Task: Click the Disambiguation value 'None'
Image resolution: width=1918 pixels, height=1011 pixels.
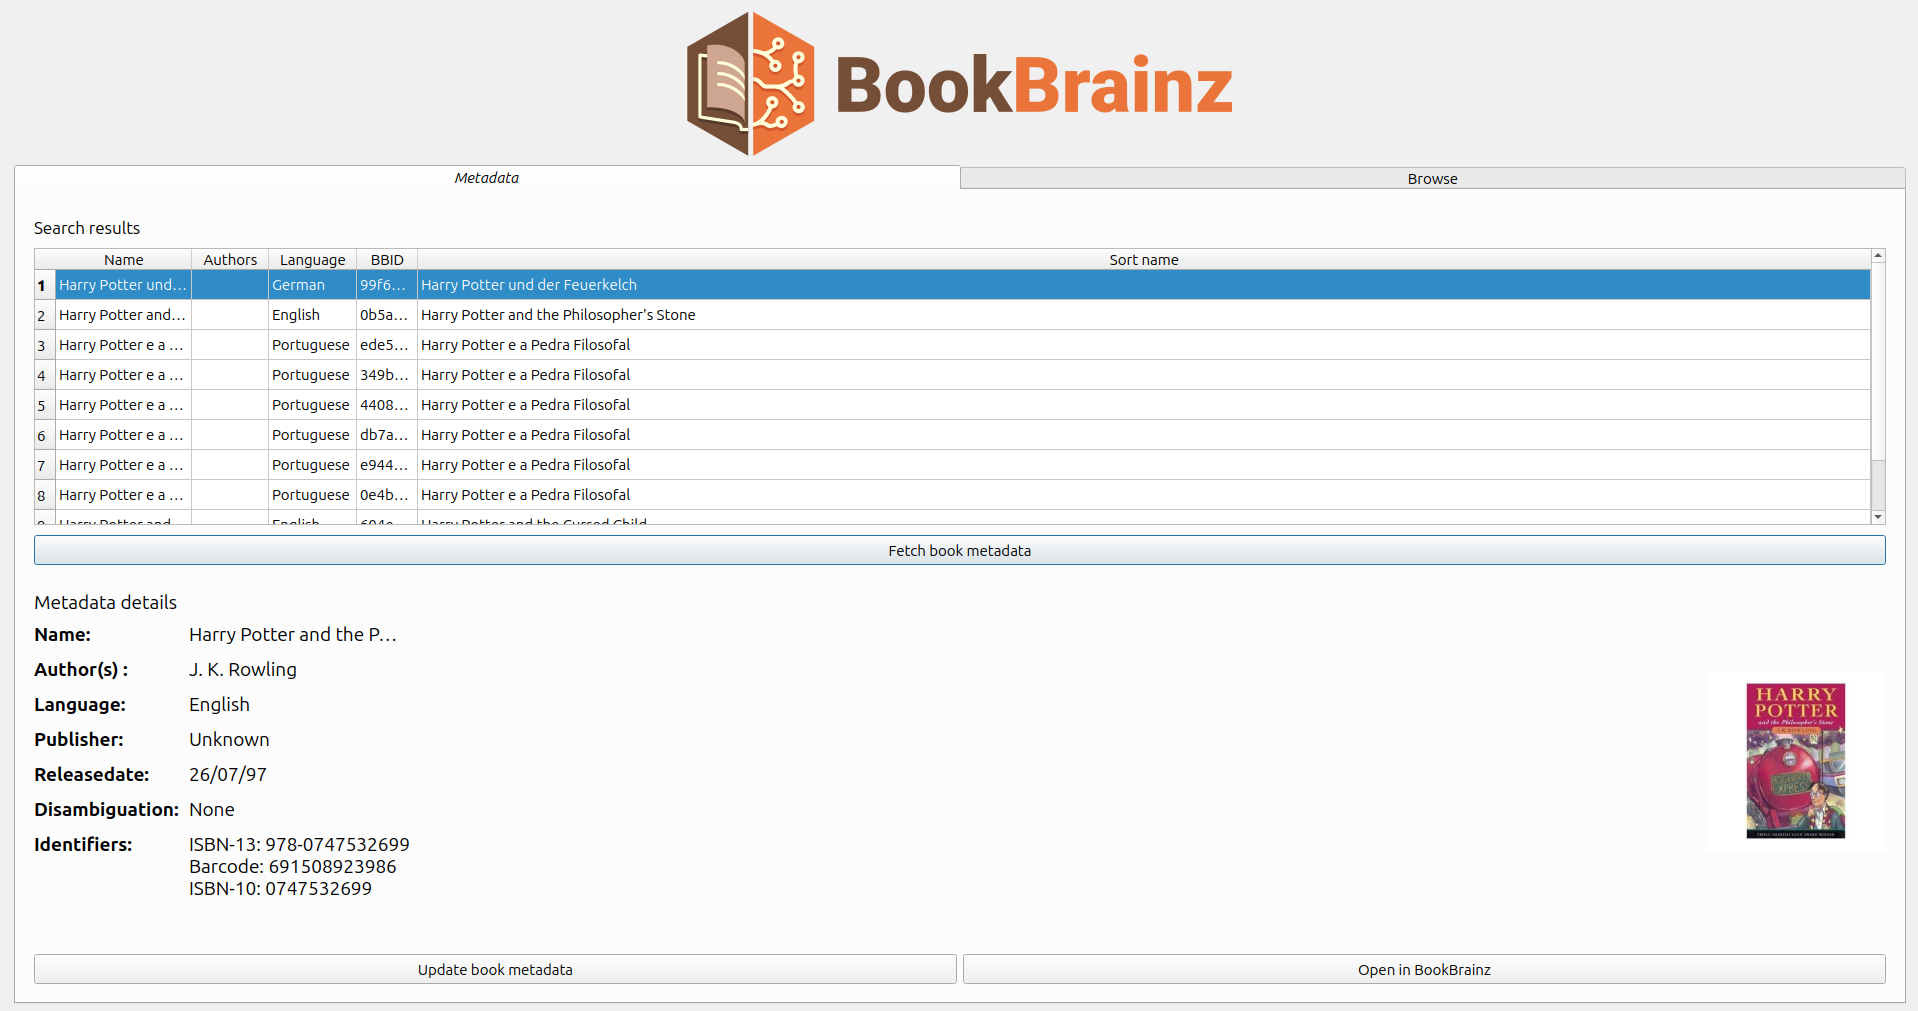Action: pyautogui.click(x=212, y=810)
